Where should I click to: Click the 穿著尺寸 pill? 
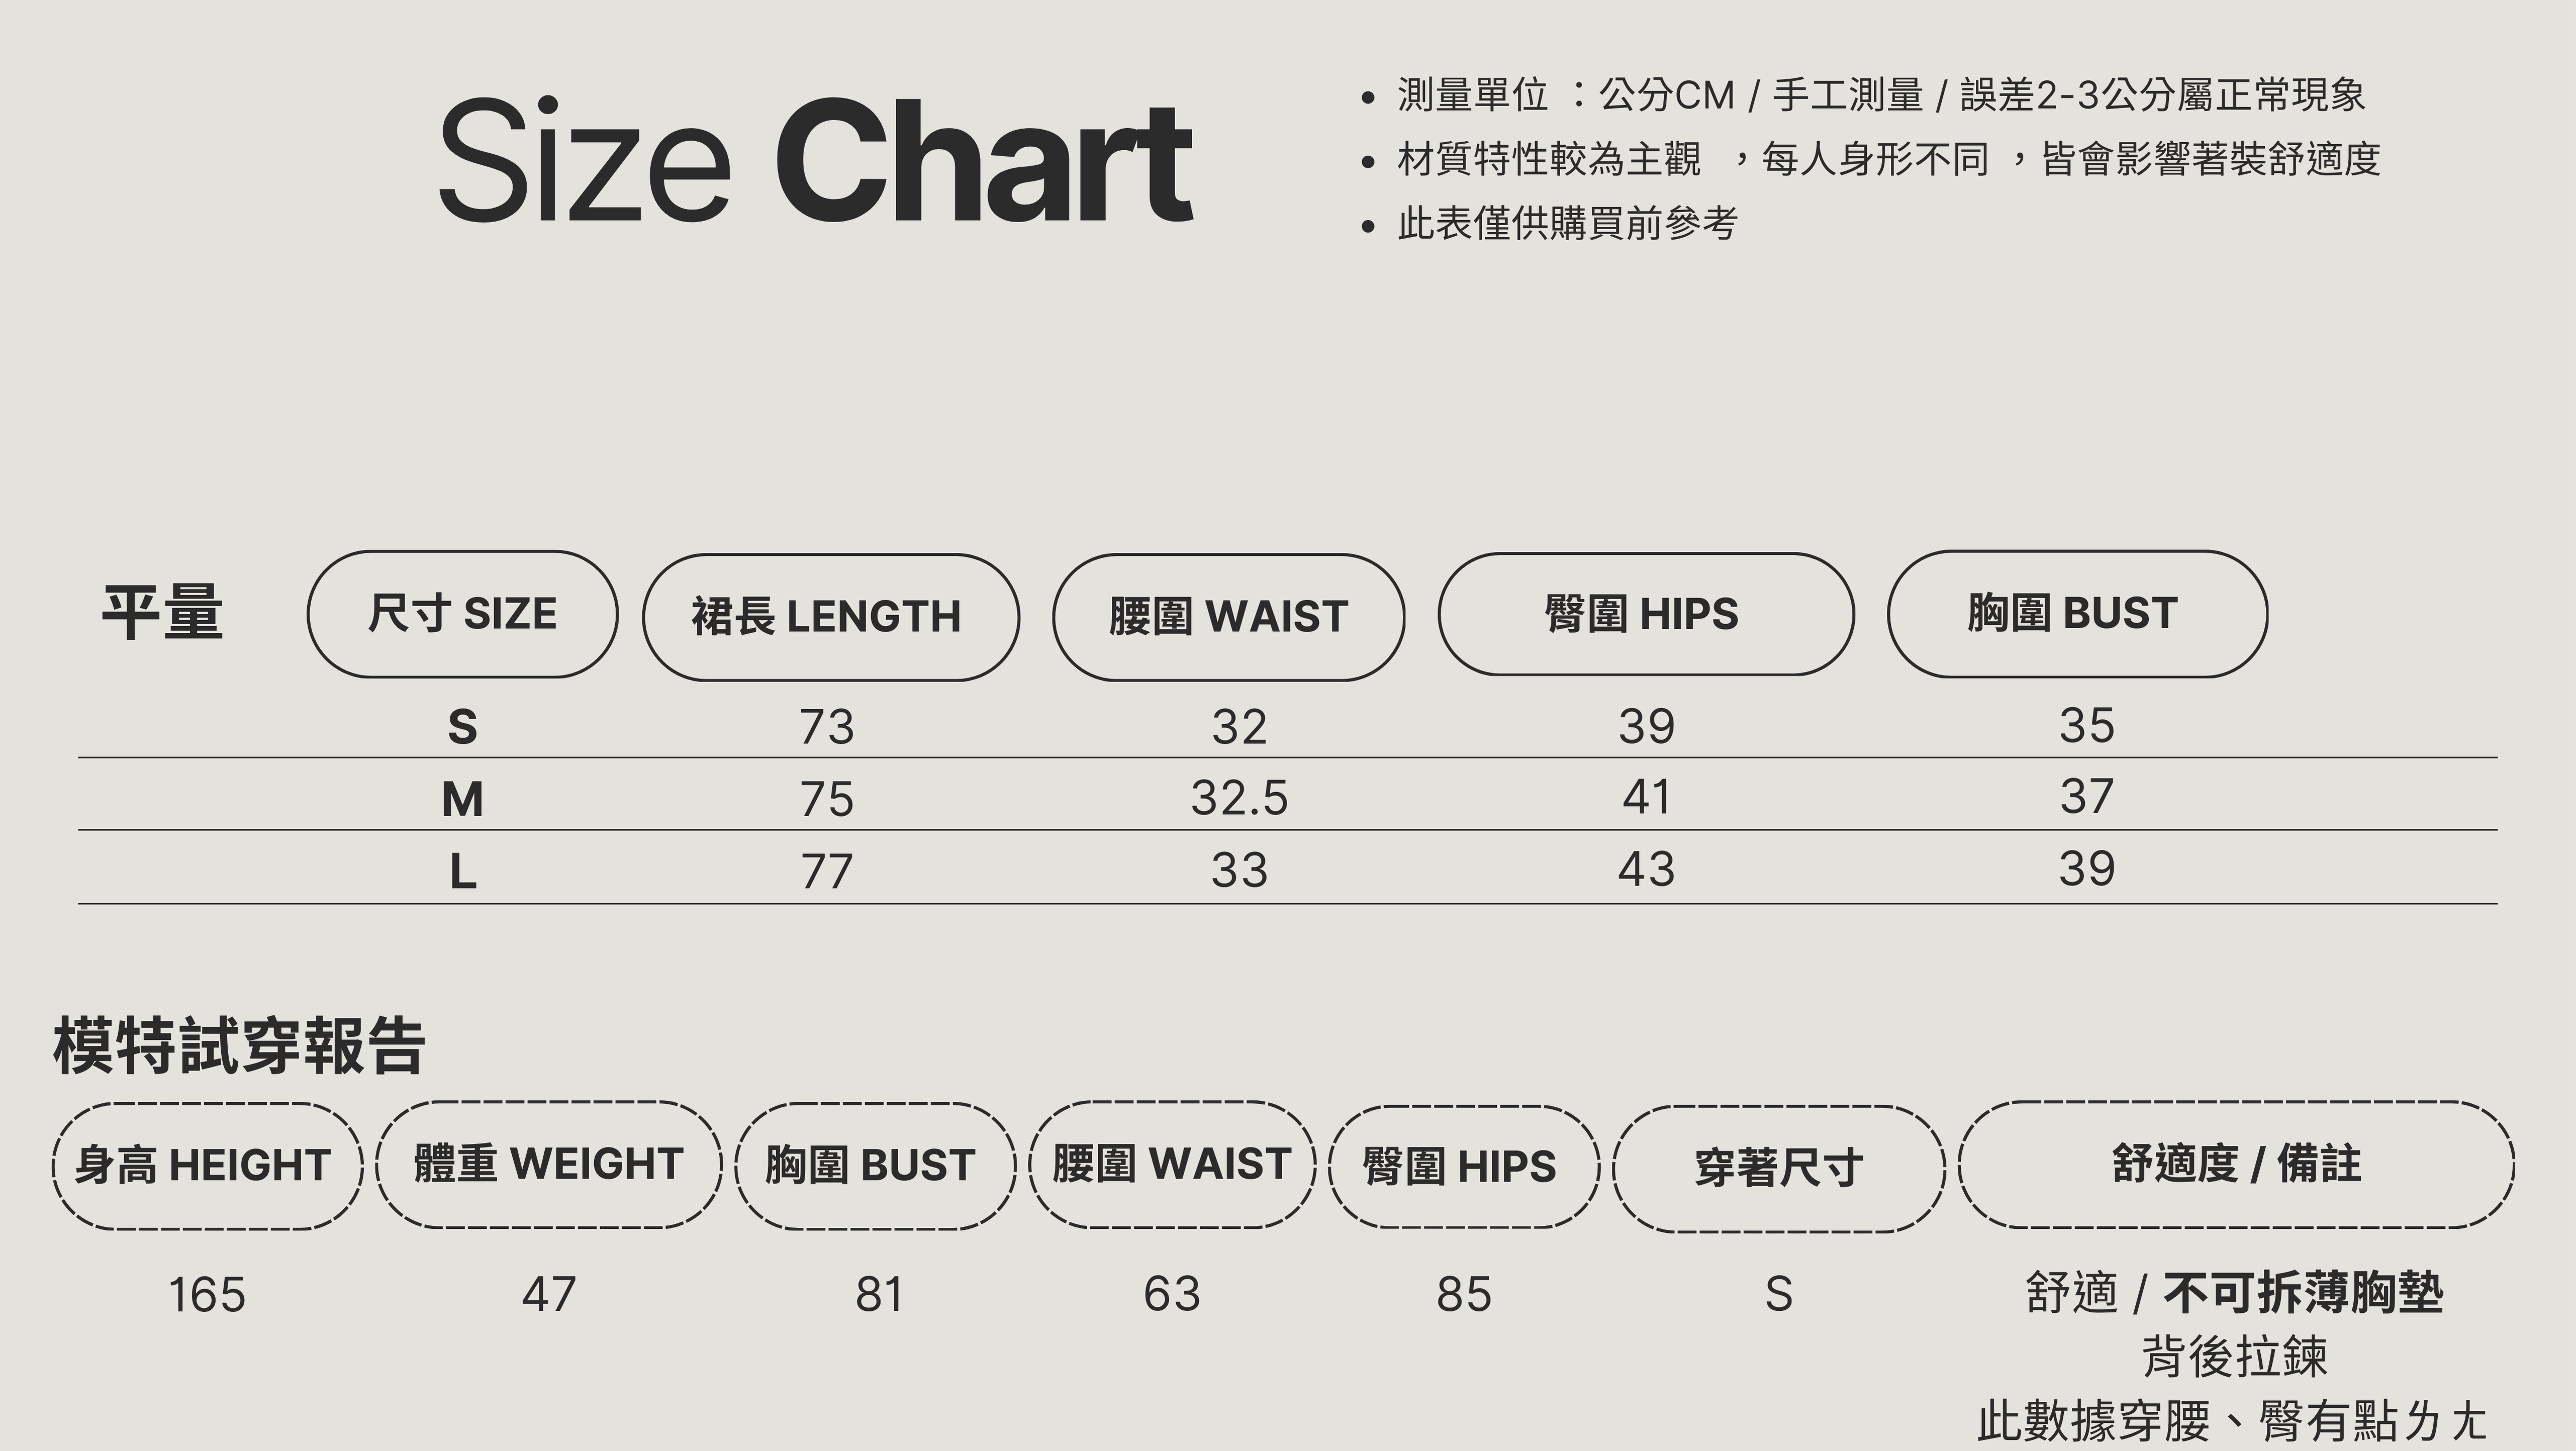tap(1778, 1169)
